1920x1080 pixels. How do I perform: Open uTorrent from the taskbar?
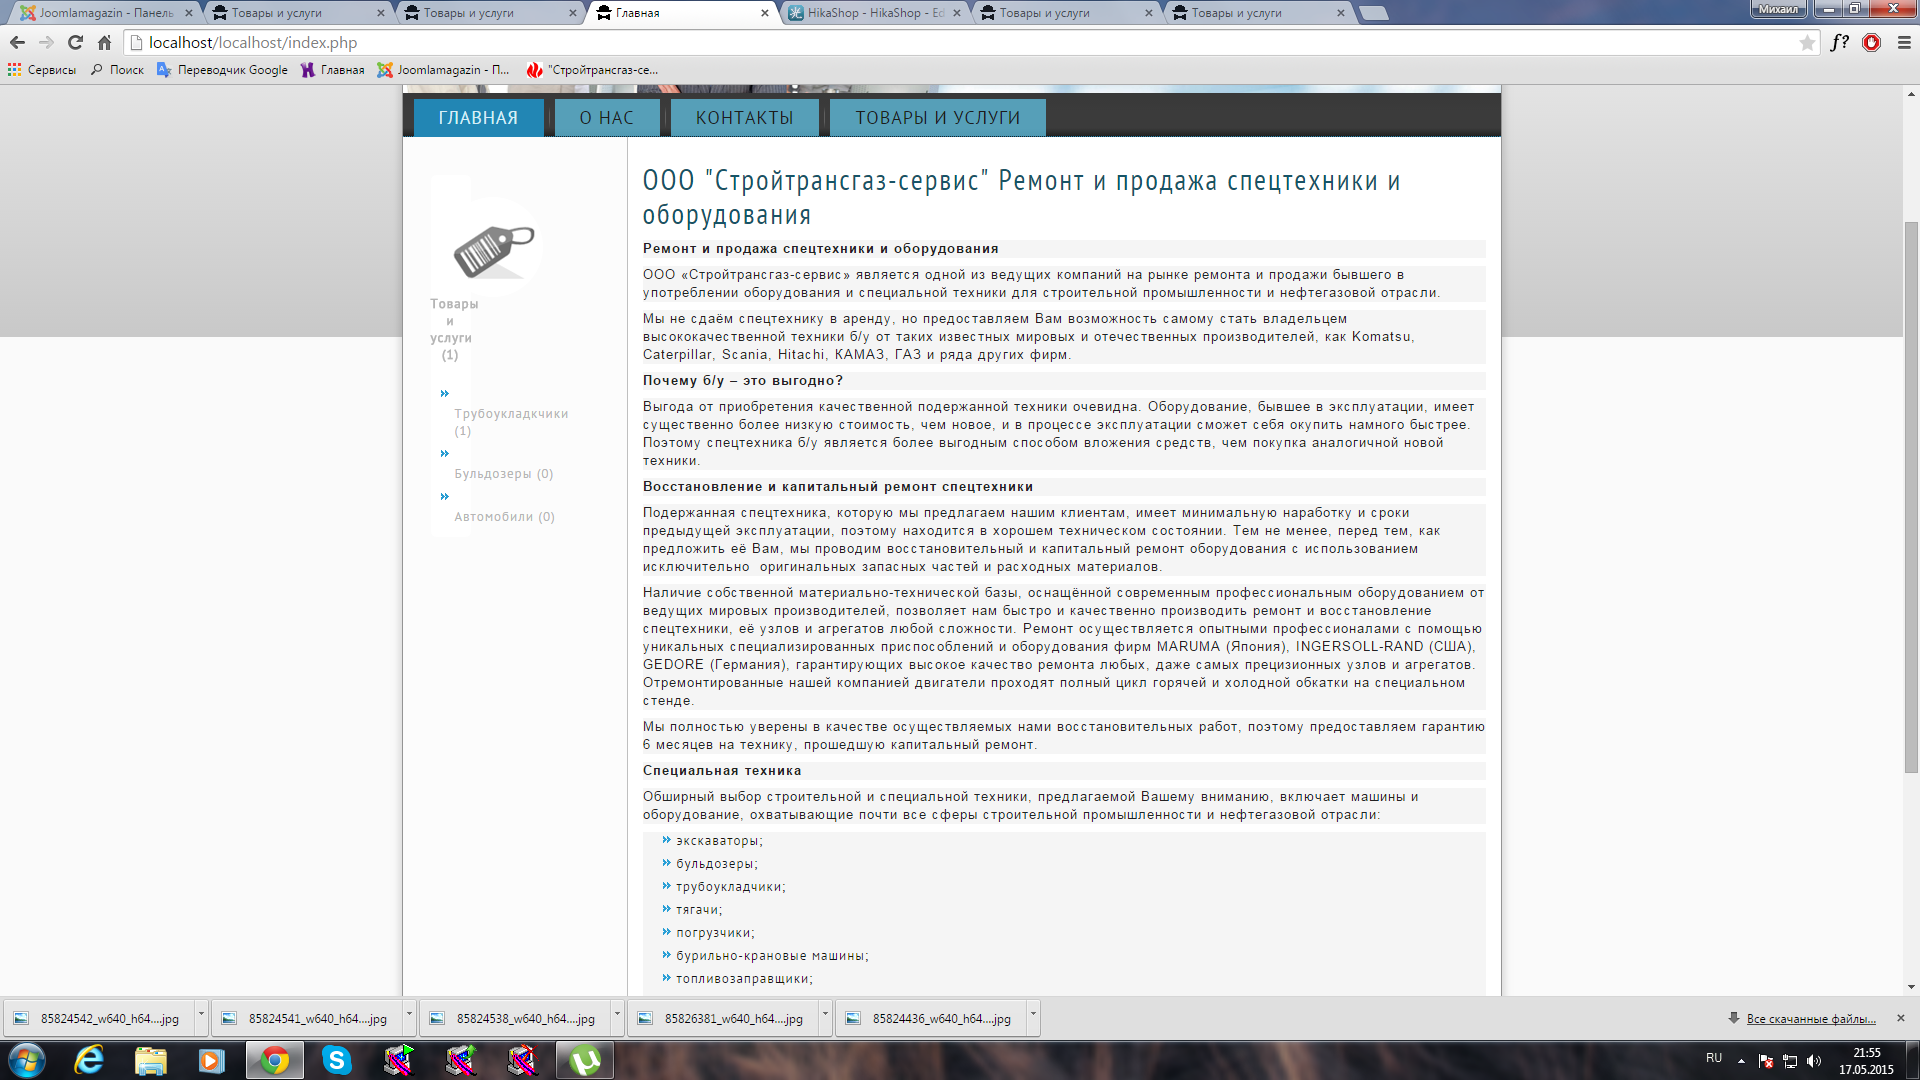coord(584,1060)
